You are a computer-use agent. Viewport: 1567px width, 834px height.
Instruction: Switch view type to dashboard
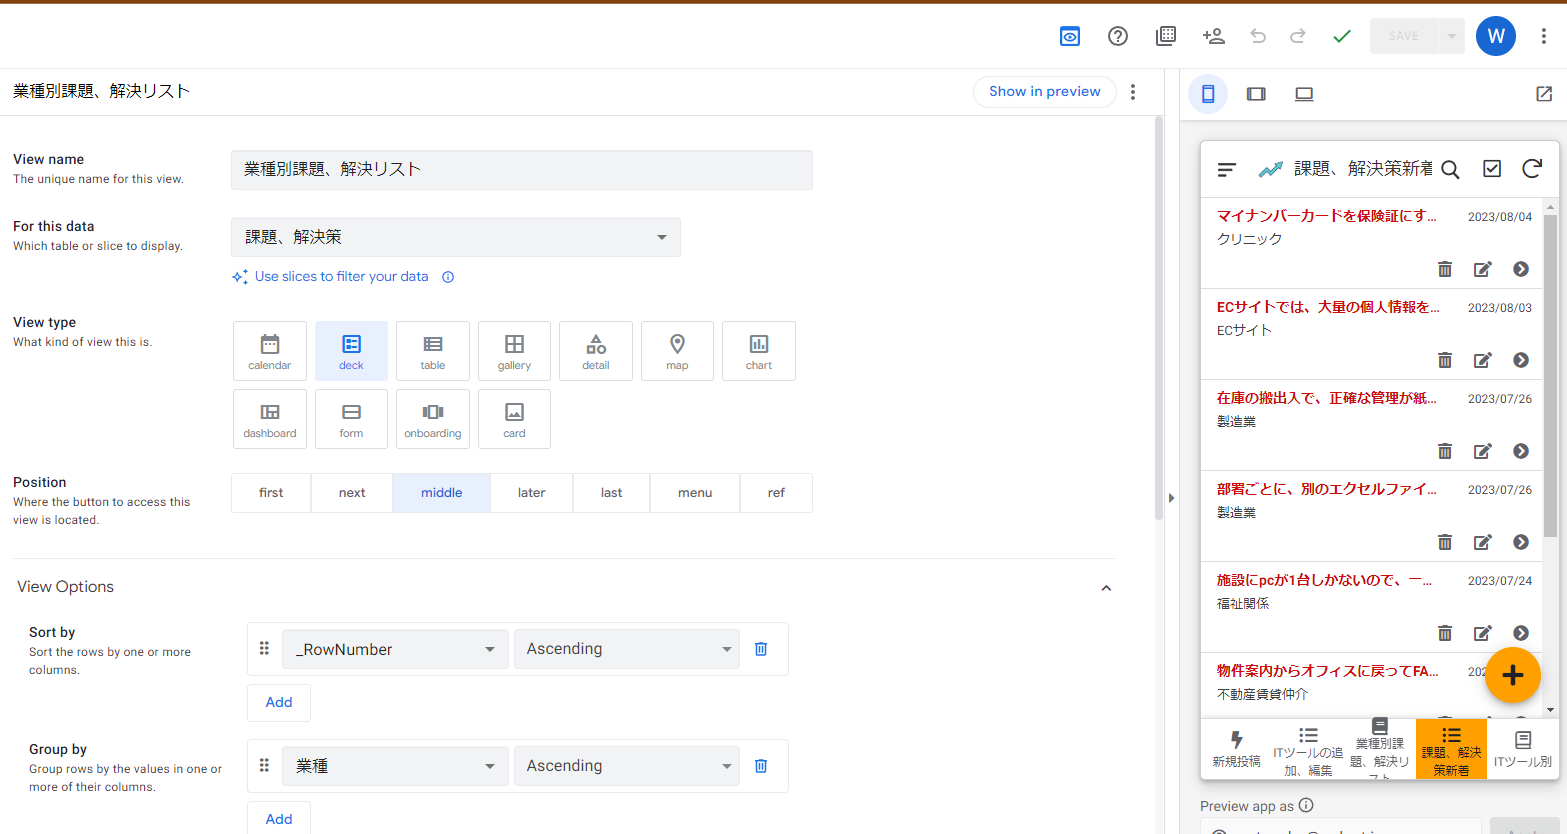(269, 419)
